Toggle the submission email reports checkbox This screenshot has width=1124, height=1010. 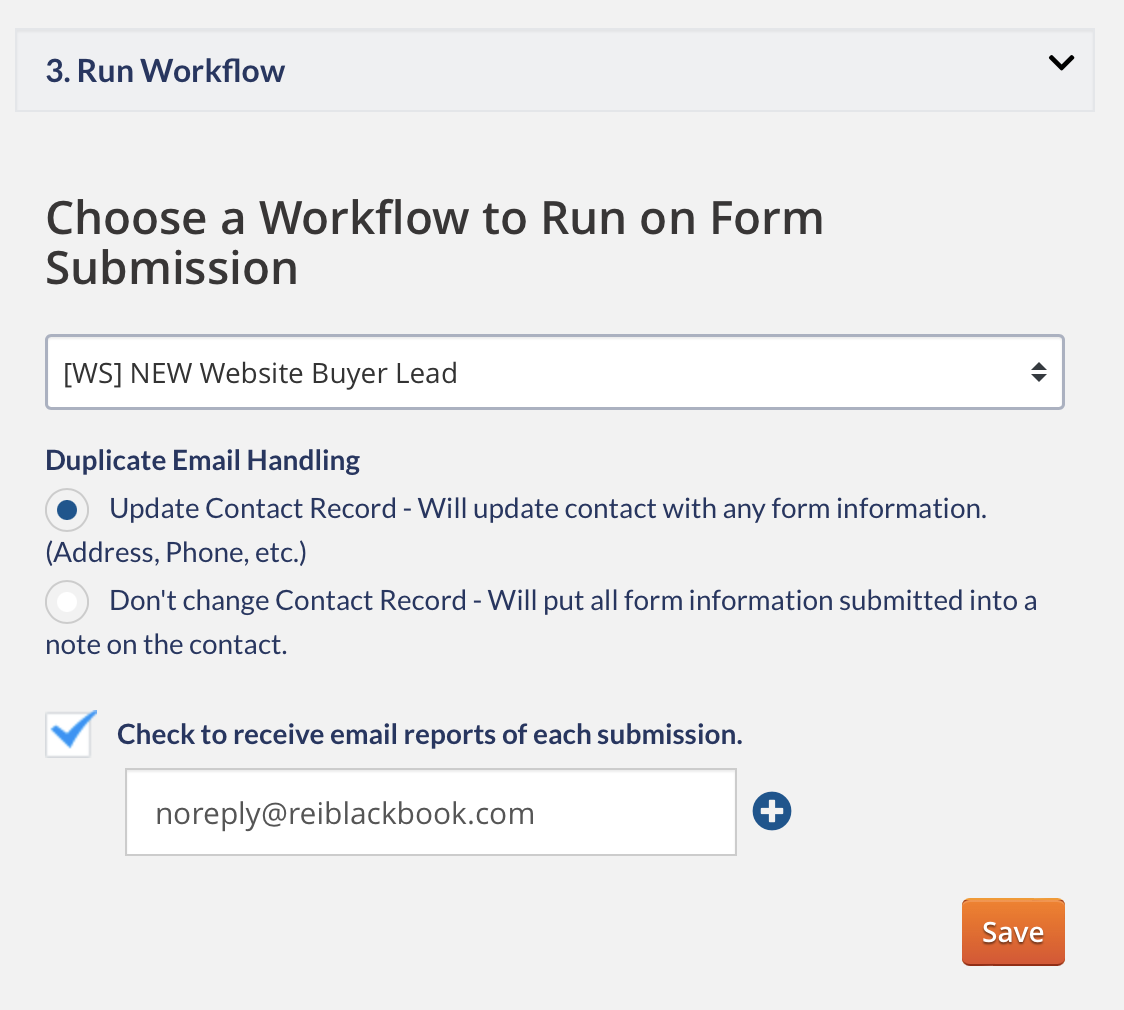pyautogui.click(x=69, y=733)
